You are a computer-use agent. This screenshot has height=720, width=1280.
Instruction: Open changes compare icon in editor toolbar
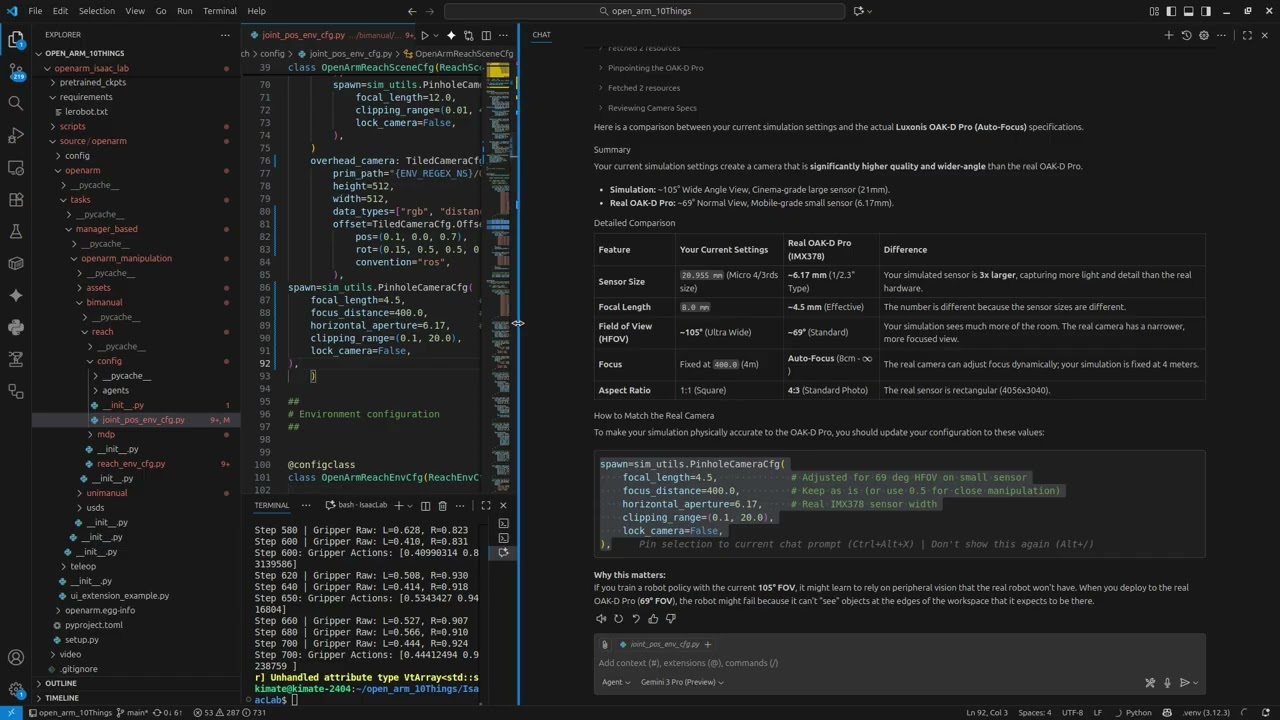click(467, 35)
